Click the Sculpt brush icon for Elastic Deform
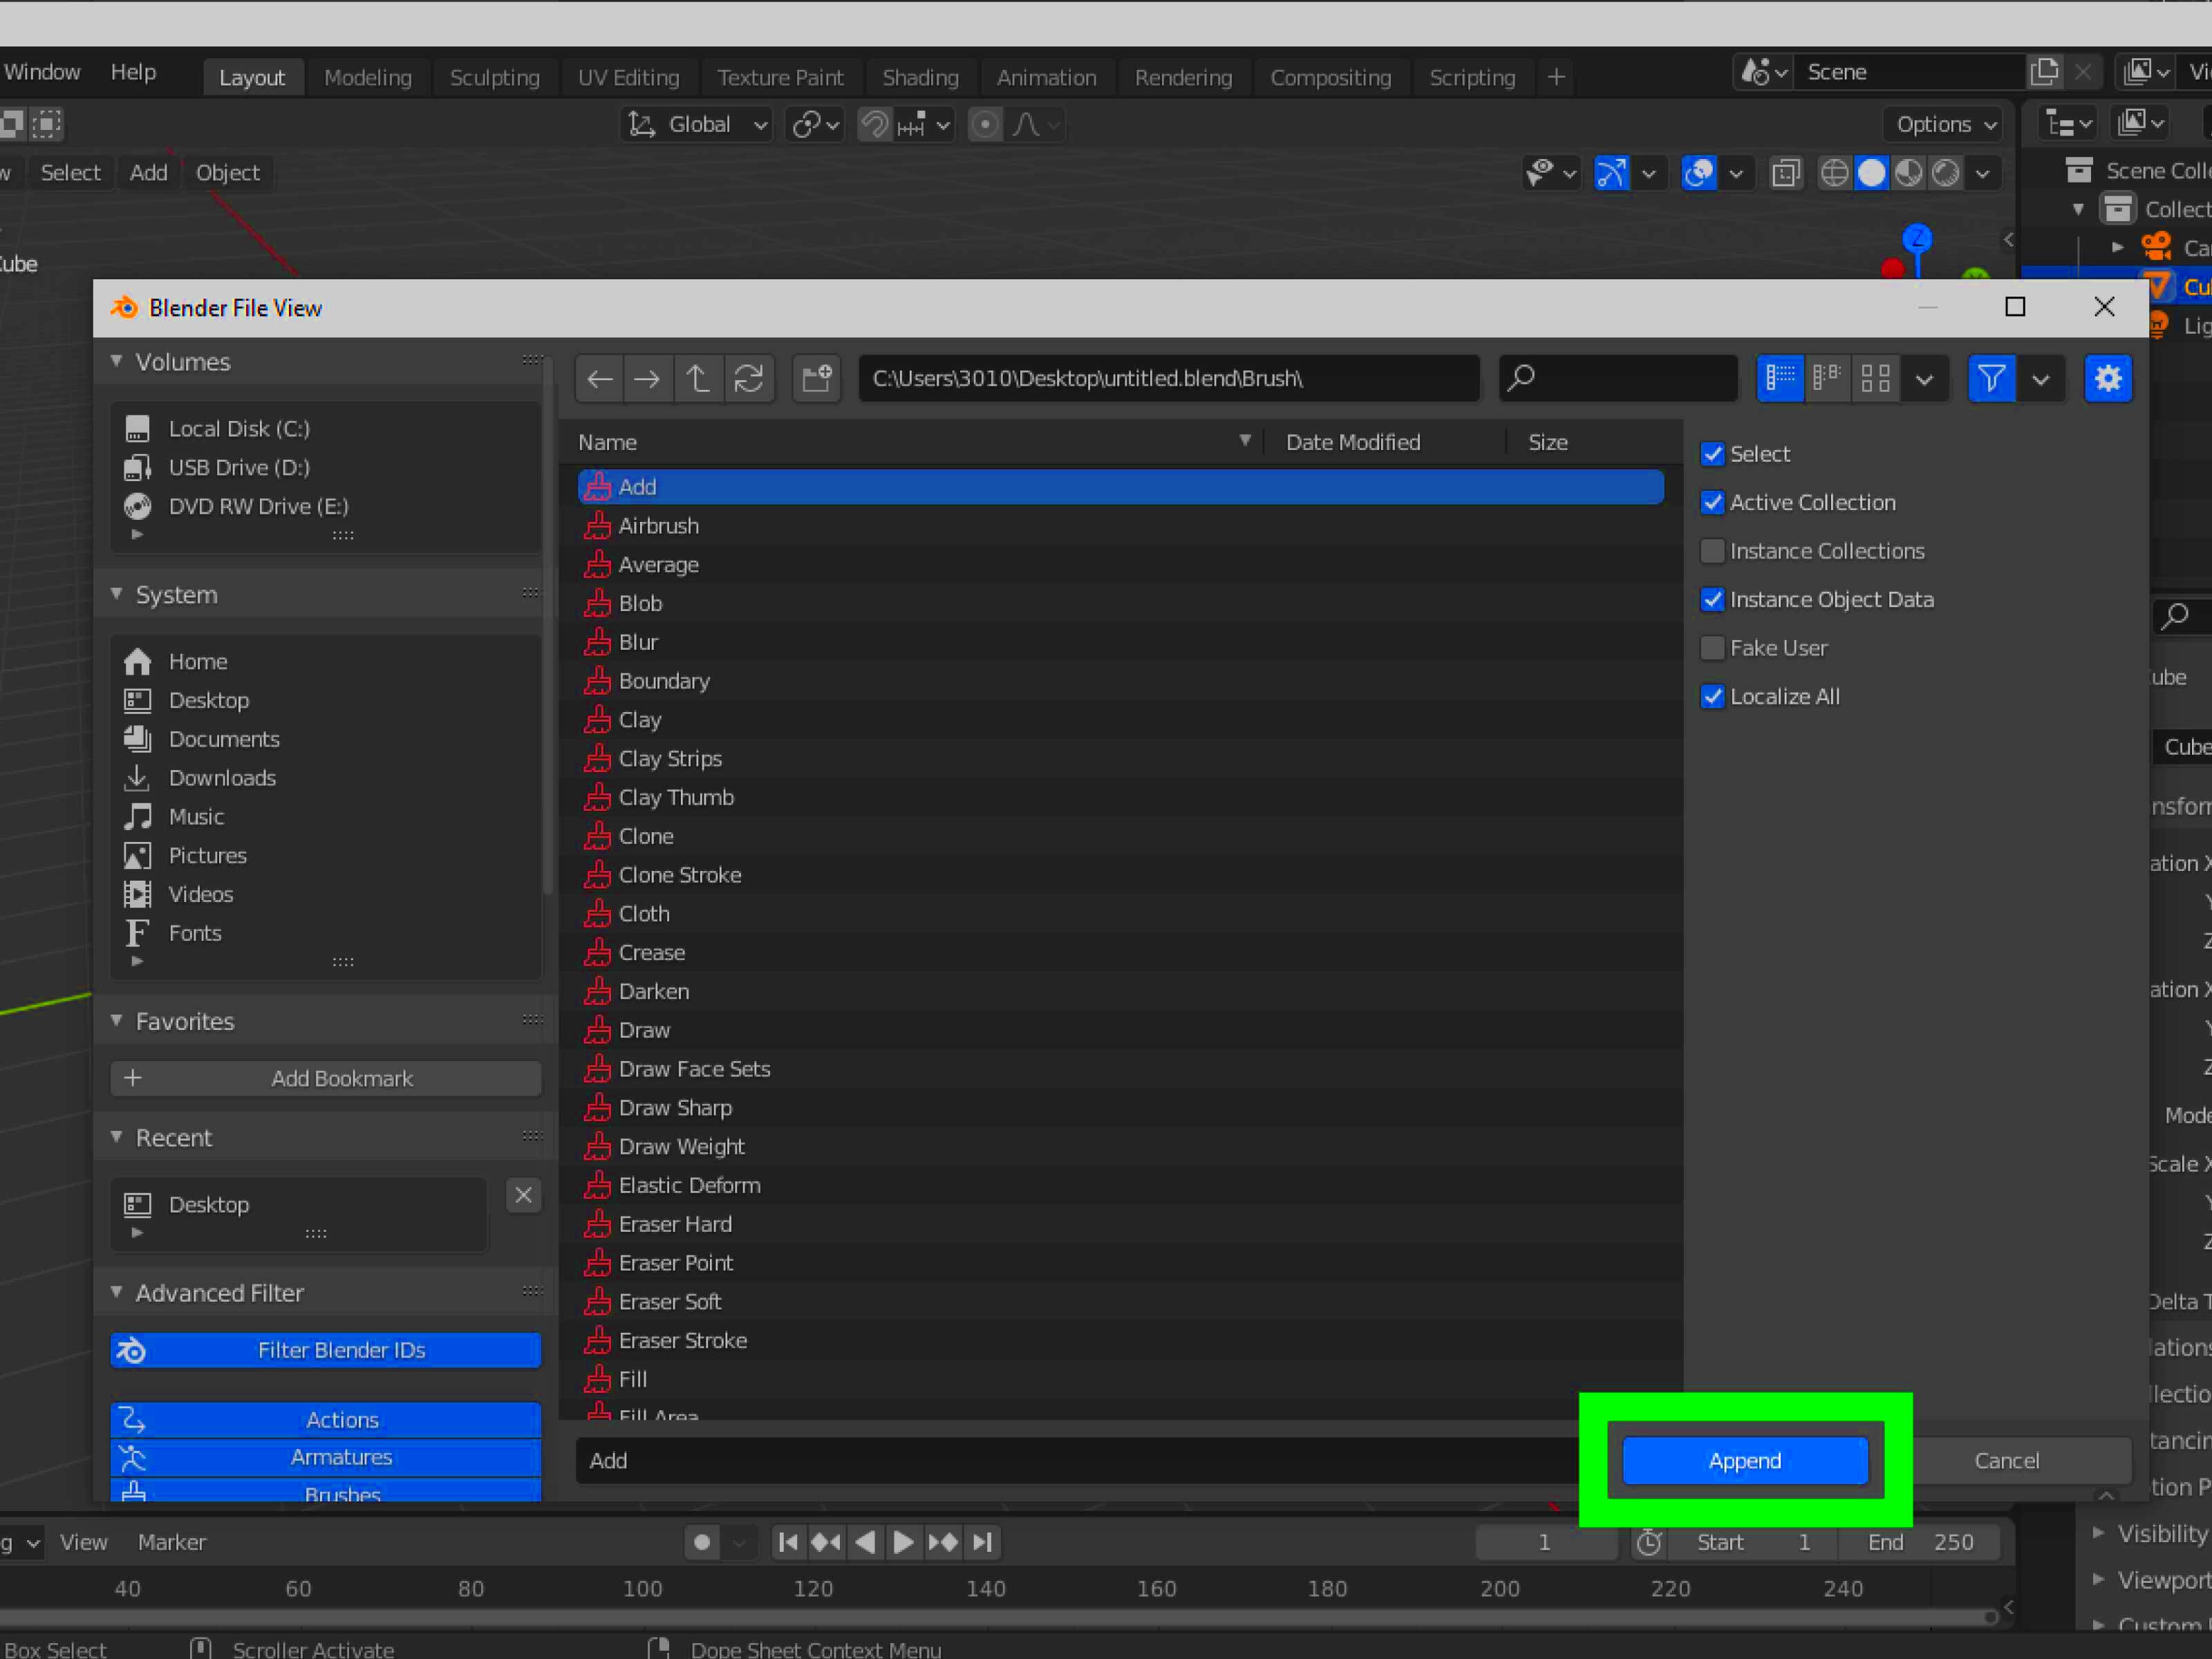The width and height of the screenshot is (2212, 1659). (597, 1185)
